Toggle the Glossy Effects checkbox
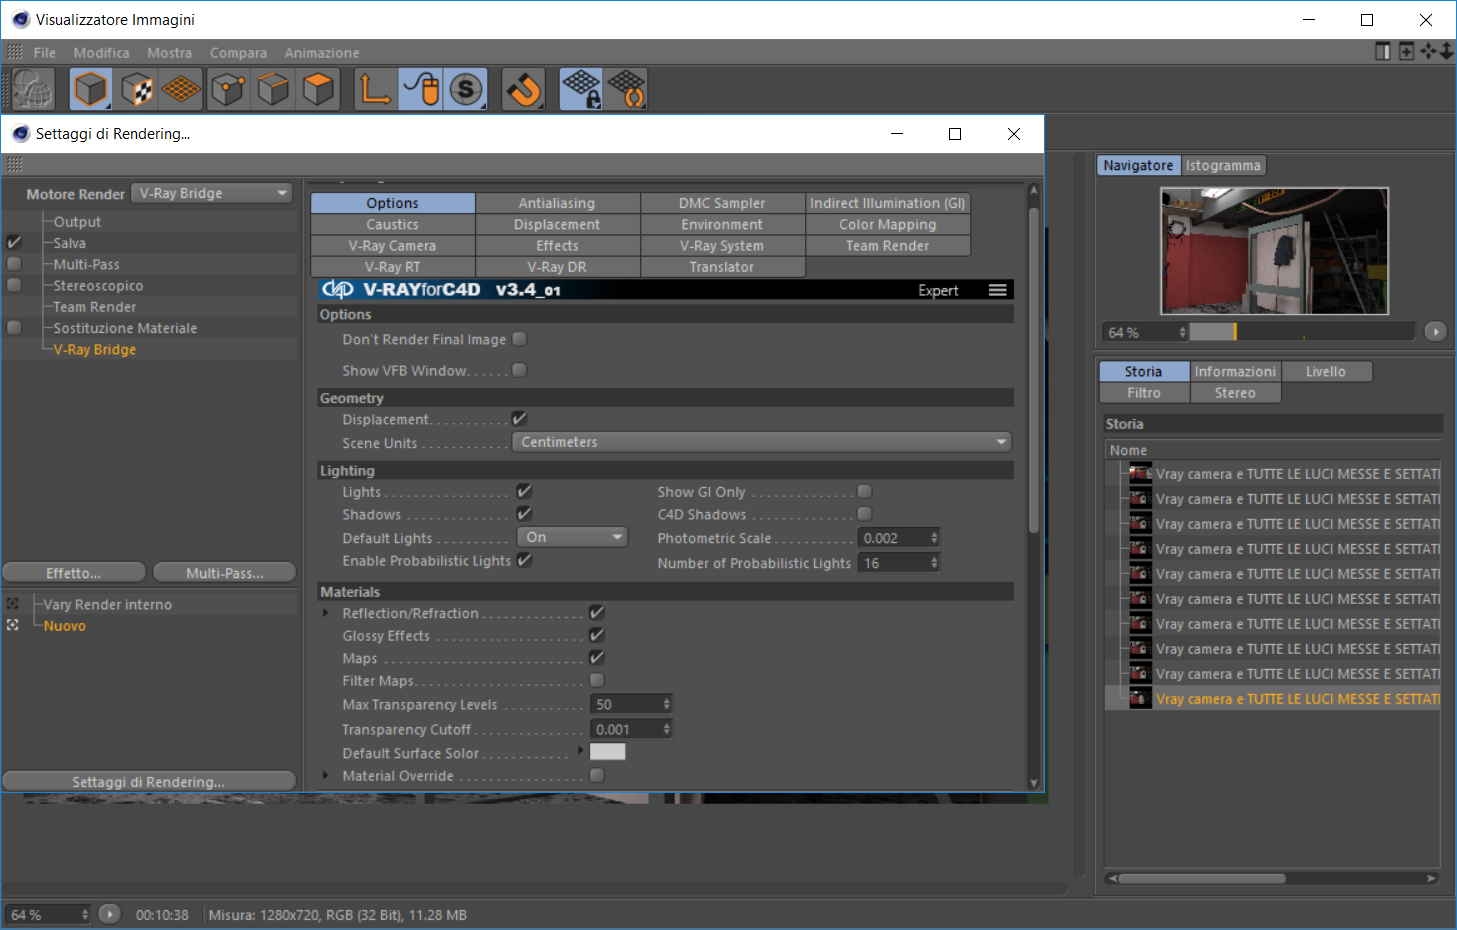 coord(597,635)
